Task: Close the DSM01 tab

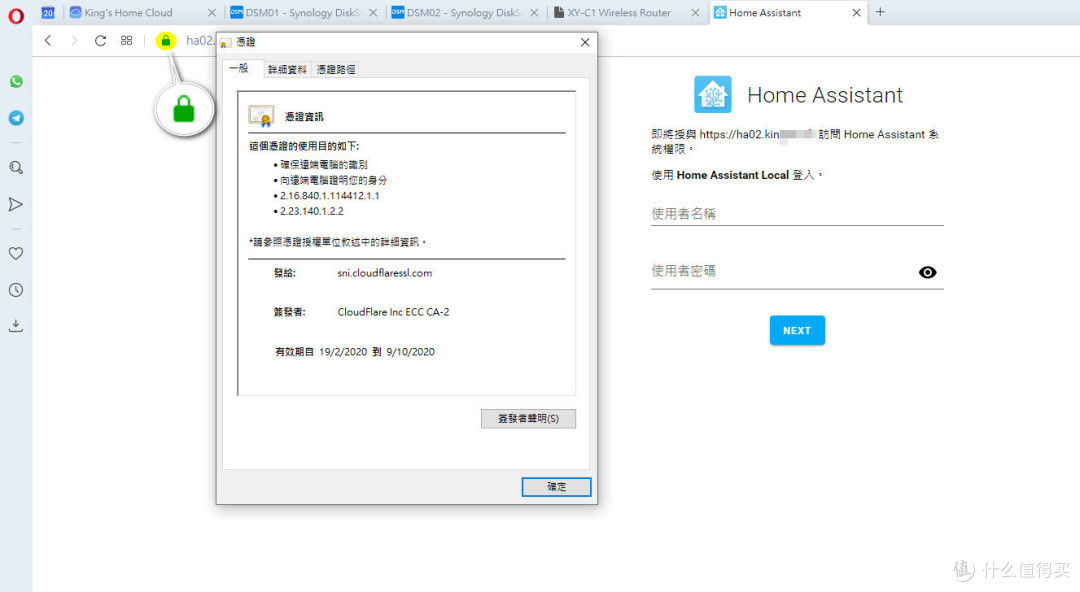Action: tap(373, 12)
